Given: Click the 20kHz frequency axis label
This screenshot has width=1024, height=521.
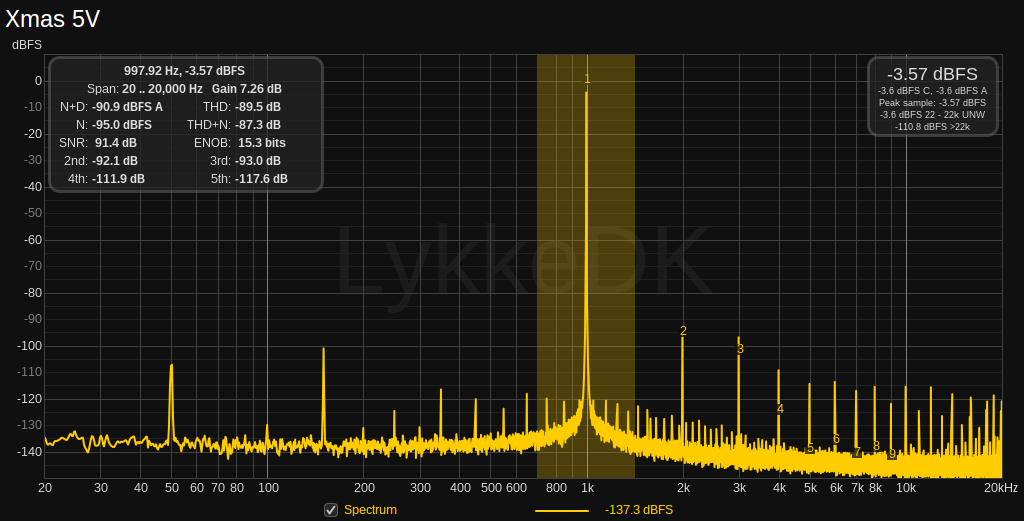Looking at the screenshot, I should click(x=1000, y=488).
